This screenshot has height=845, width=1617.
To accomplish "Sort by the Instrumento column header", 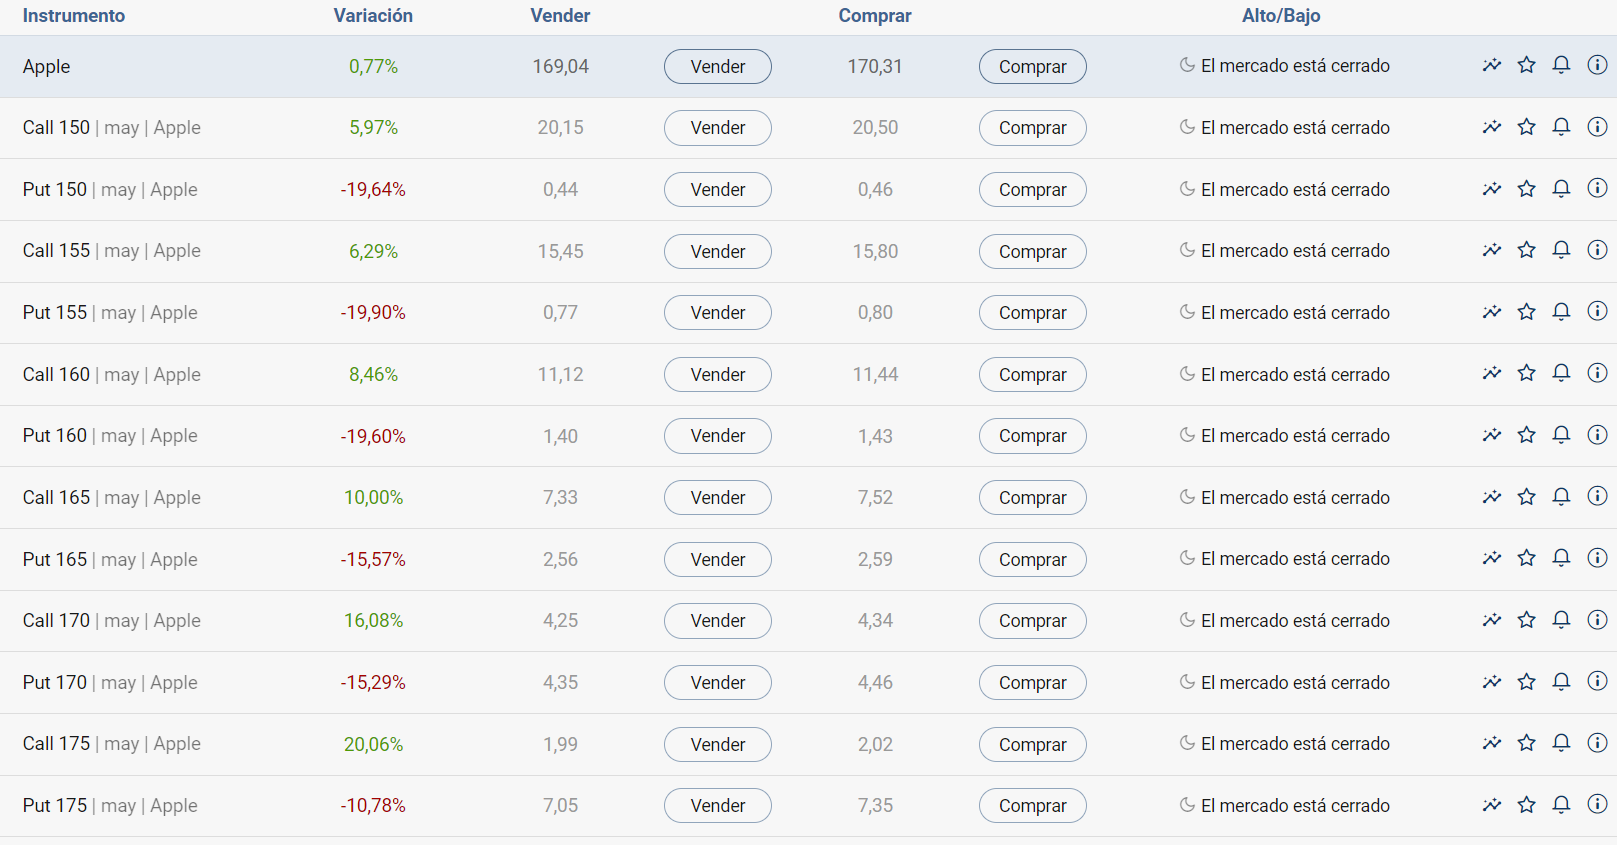I will tap(74, 16).
